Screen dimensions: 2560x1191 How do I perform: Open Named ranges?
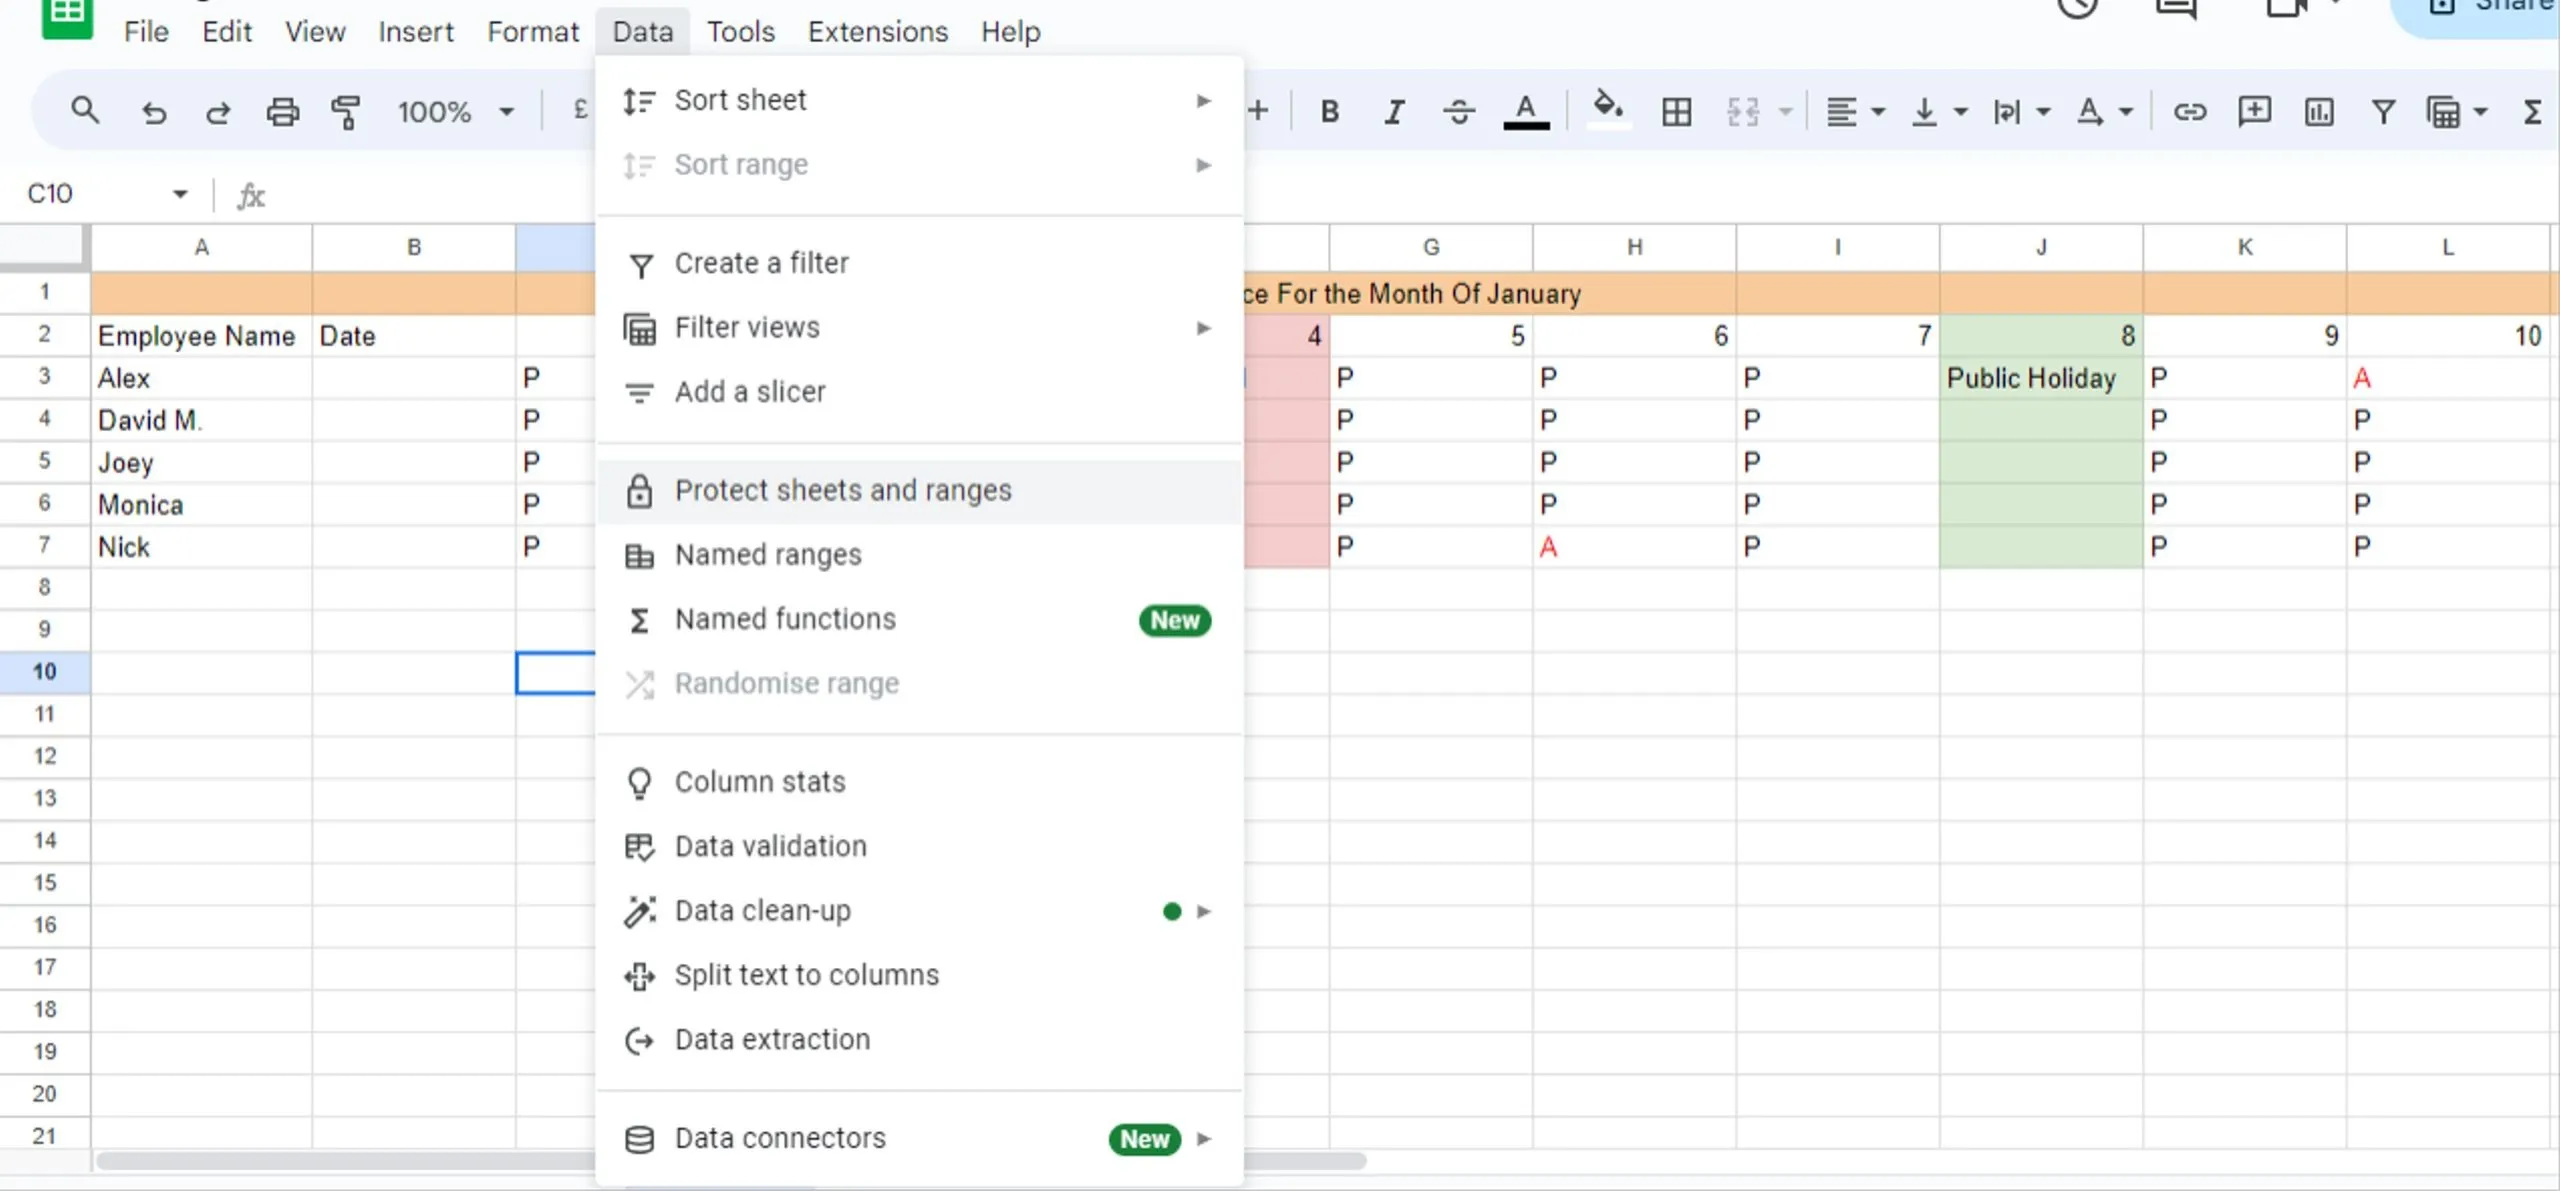[919, 554]
